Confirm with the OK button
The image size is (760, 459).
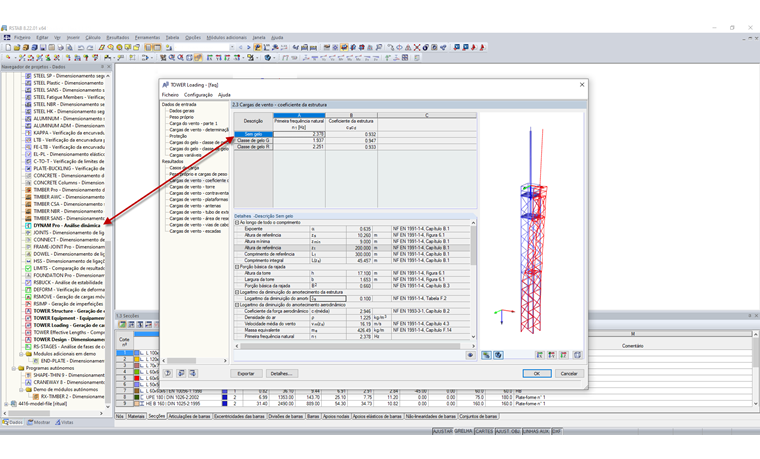pyautogui.click(x=537, y=374)
